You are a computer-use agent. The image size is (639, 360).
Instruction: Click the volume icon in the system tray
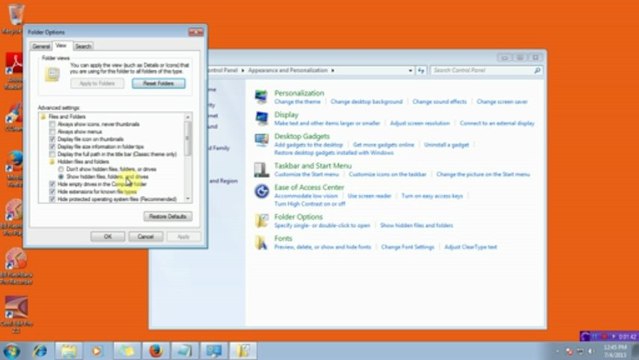point(590,351)
